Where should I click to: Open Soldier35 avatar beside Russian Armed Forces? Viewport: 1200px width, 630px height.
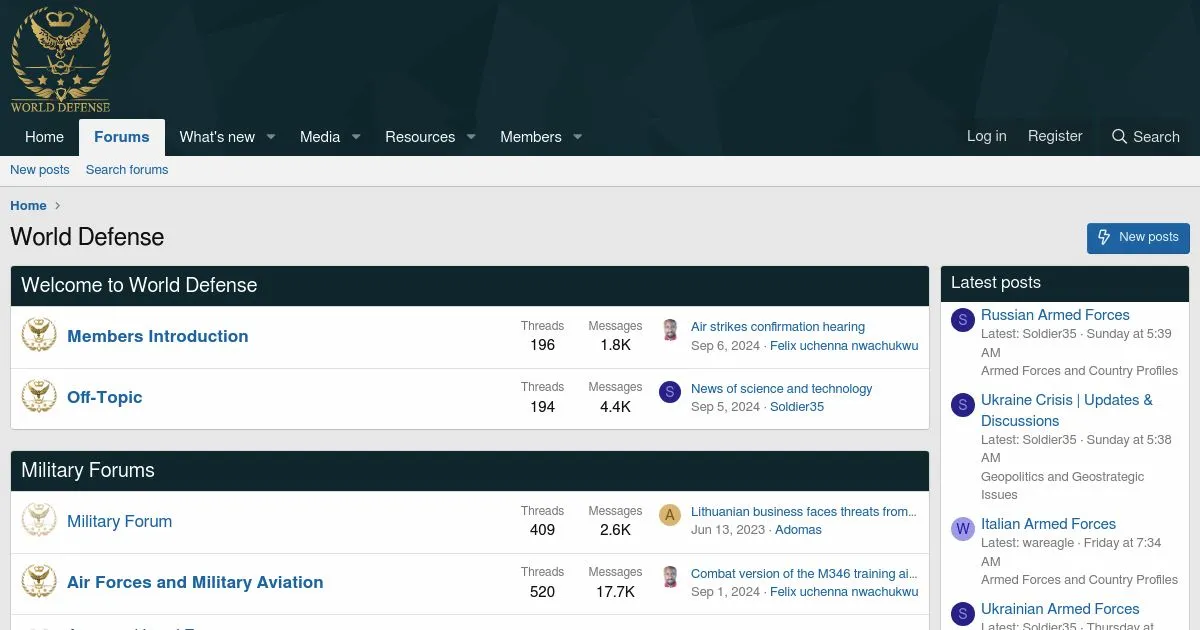click(x=962, y=320)
